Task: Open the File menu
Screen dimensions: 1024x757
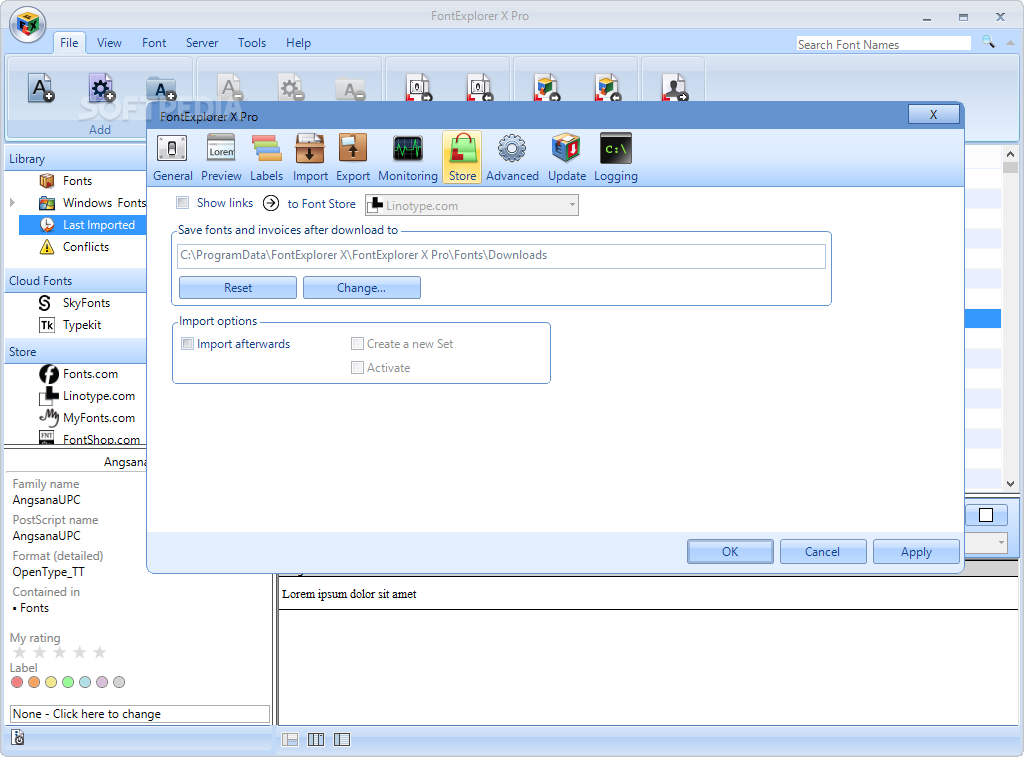Action: coord(69,42)
